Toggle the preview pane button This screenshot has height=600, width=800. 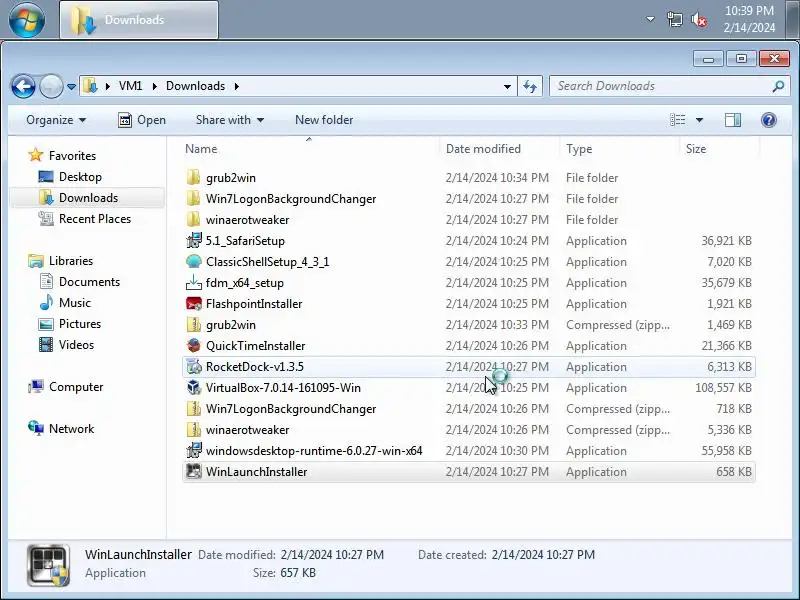(x=733, y=120)
